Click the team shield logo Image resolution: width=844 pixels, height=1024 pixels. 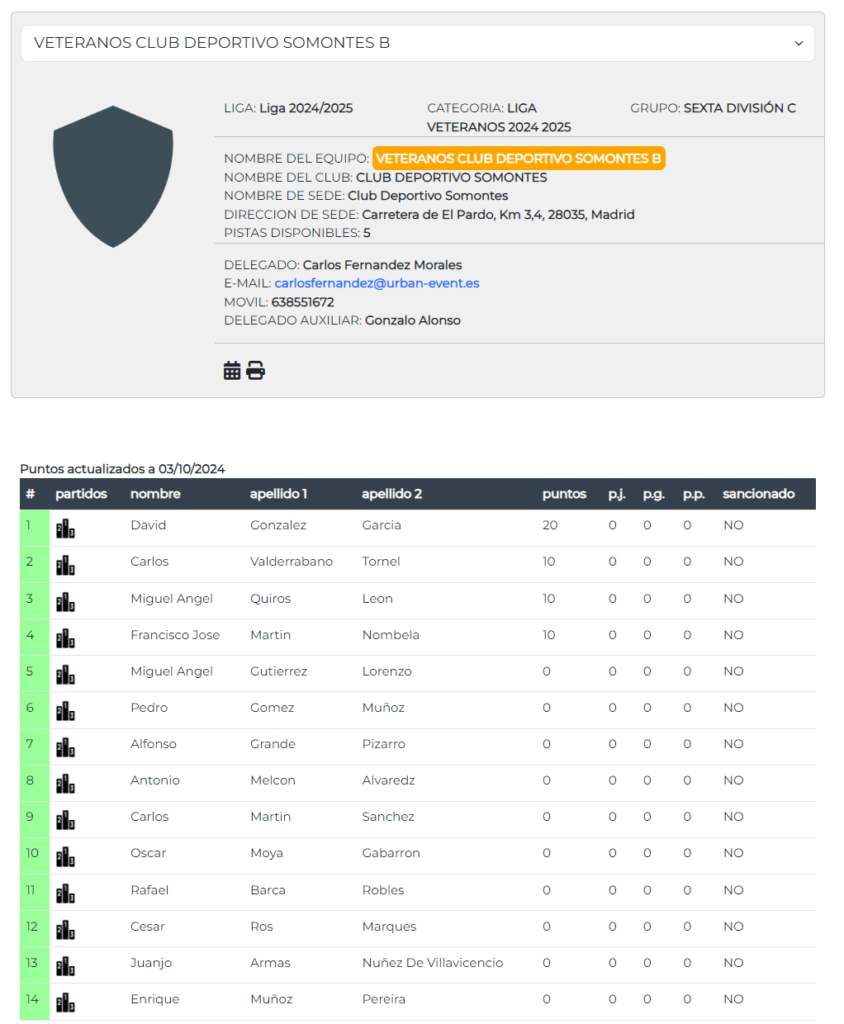click(113, 176)
